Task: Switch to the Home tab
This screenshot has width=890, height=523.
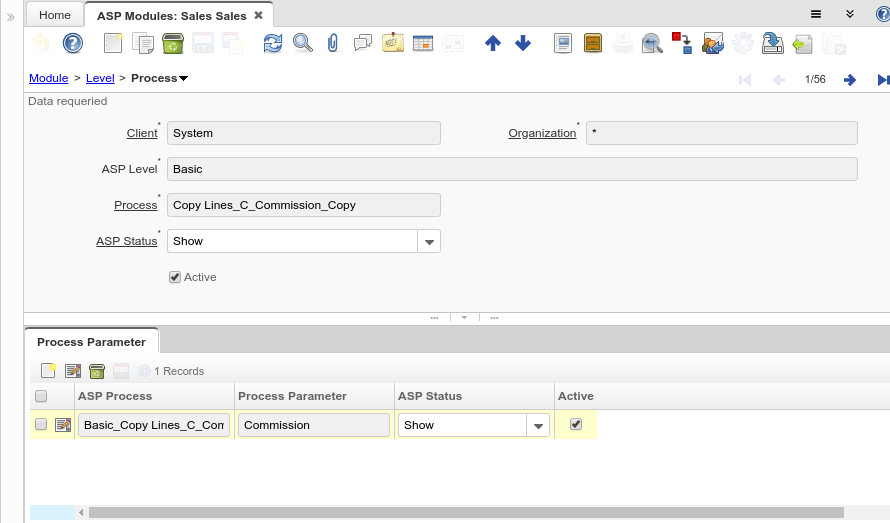Action: click(55, 15)
